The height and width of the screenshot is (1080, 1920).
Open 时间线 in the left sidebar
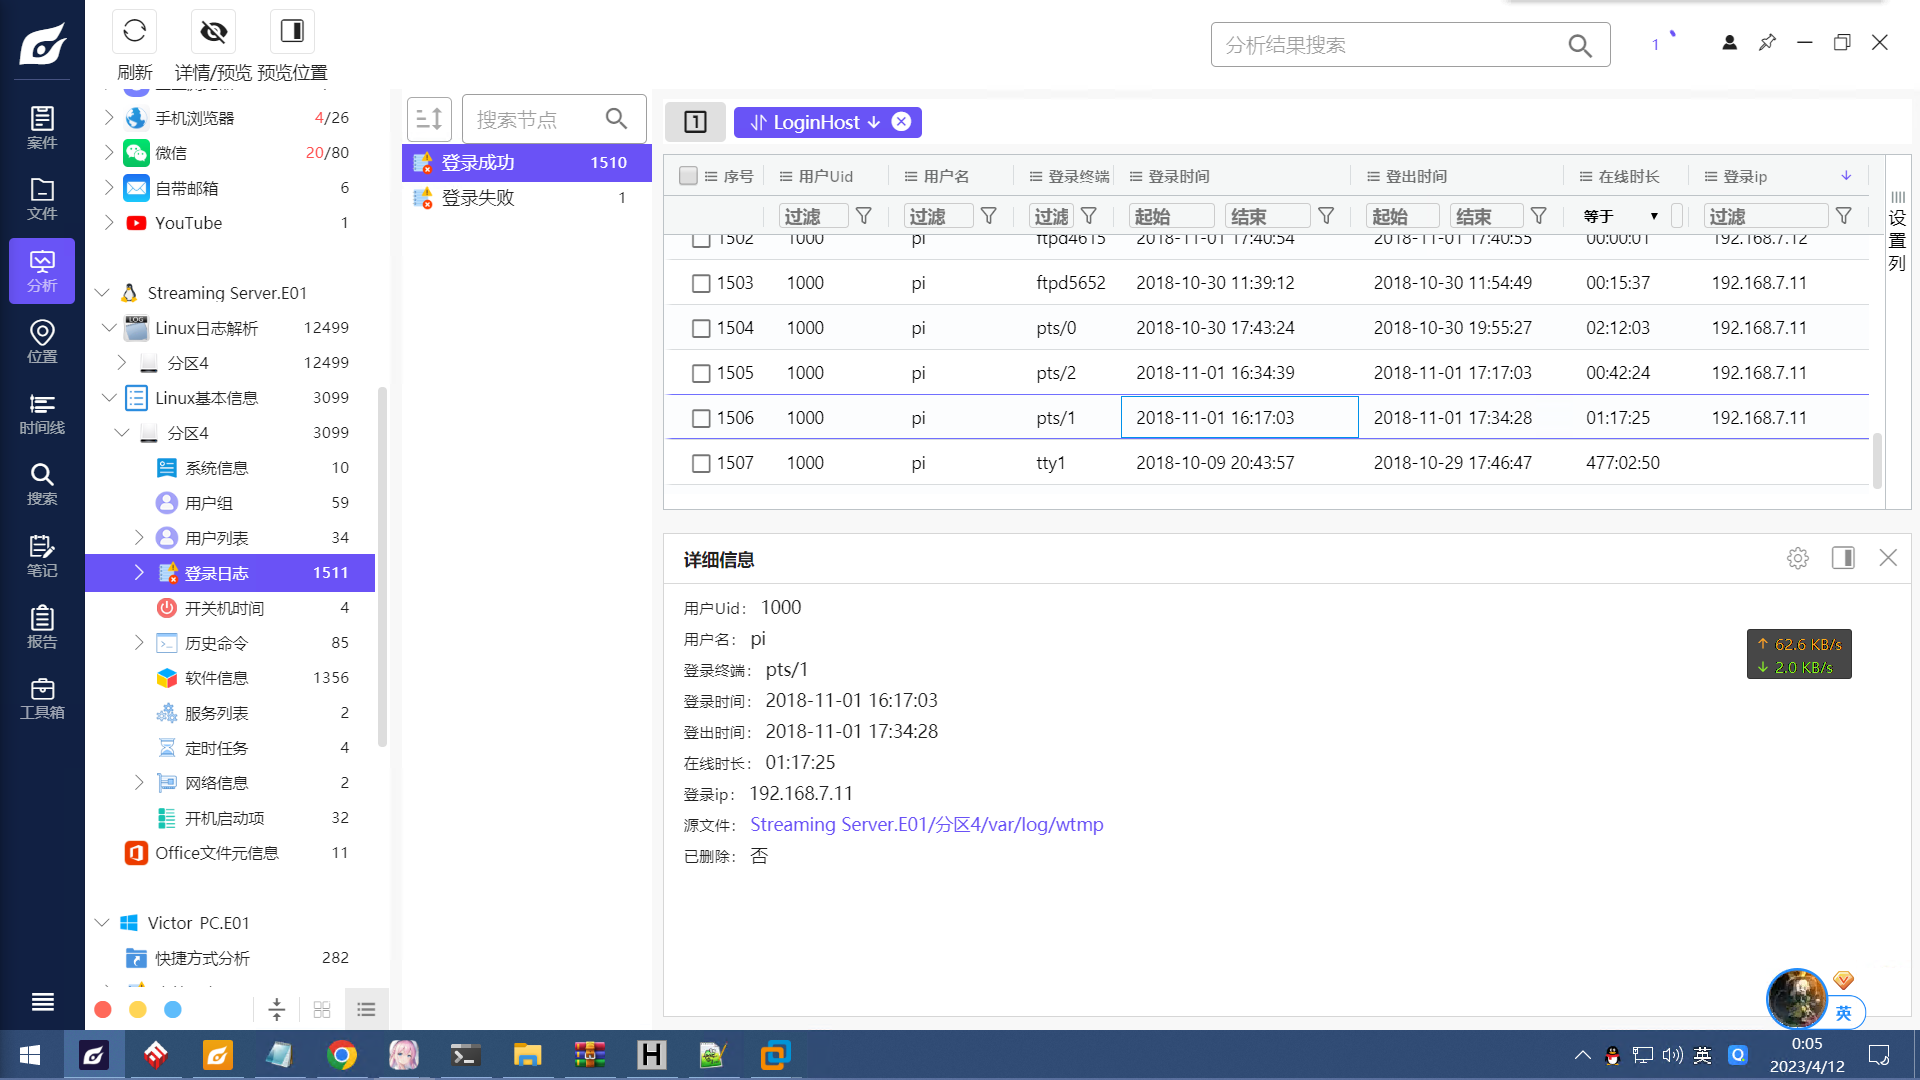click(42, 414)
